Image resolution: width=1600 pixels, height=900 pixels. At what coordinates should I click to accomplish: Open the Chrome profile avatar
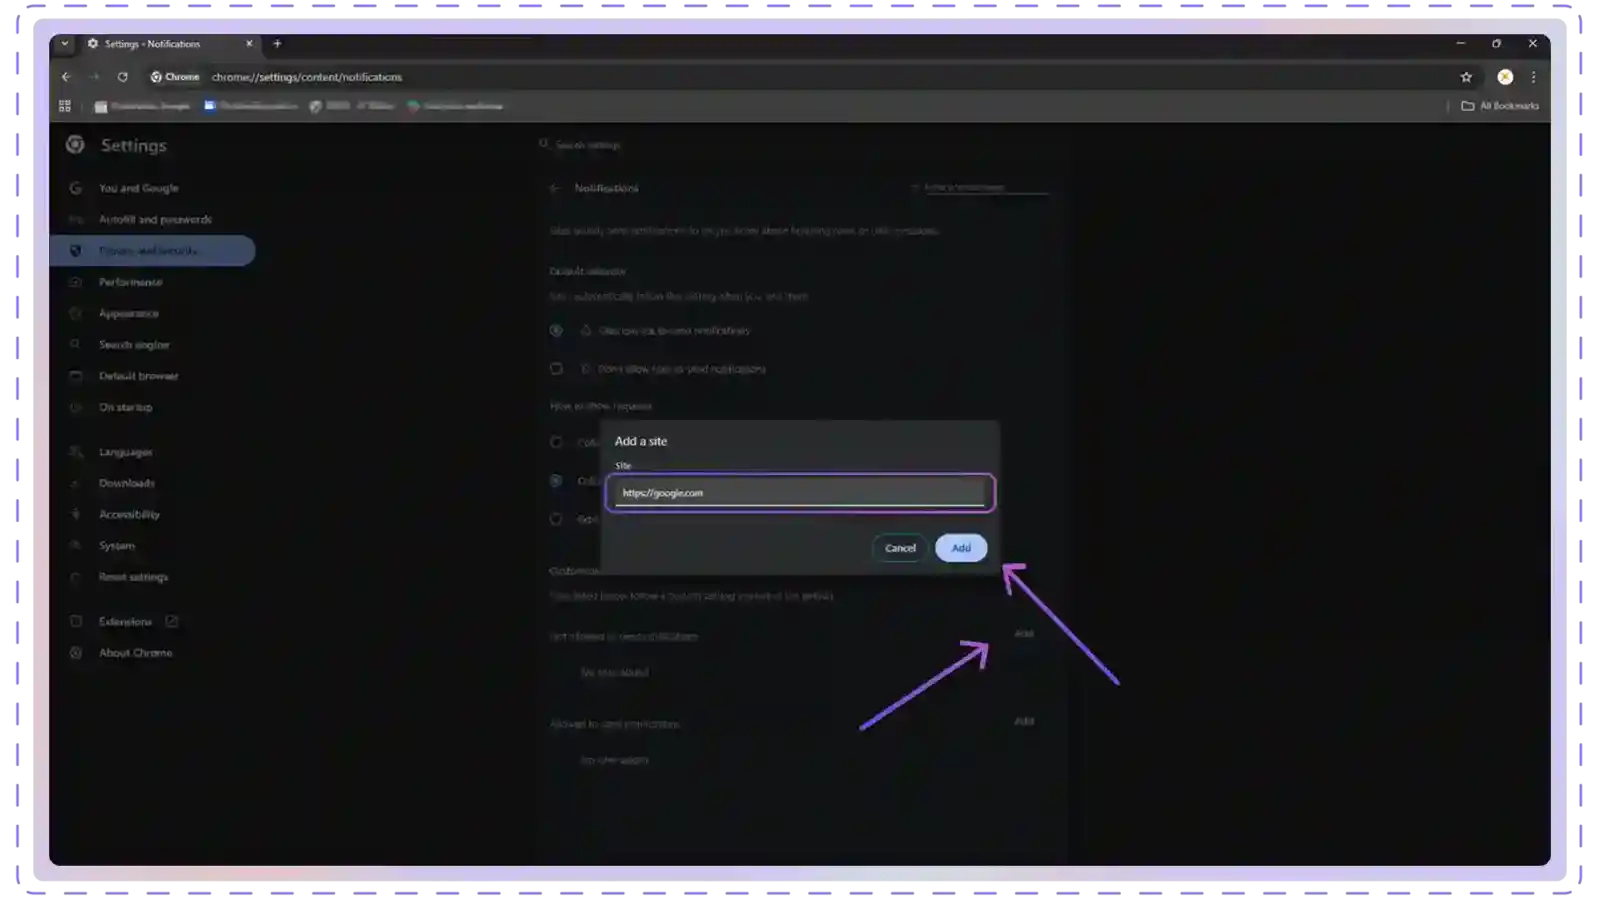1504,77
